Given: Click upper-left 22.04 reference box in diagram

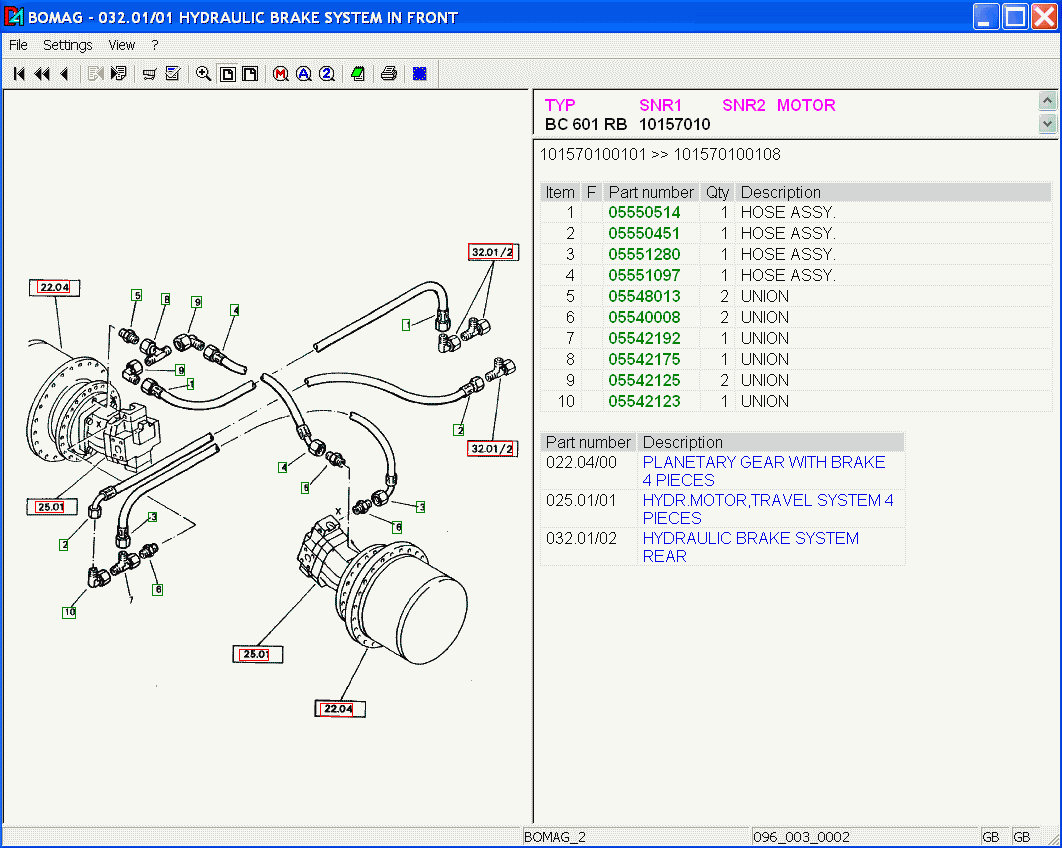Looking at the screenshot, I should point(54,287).
